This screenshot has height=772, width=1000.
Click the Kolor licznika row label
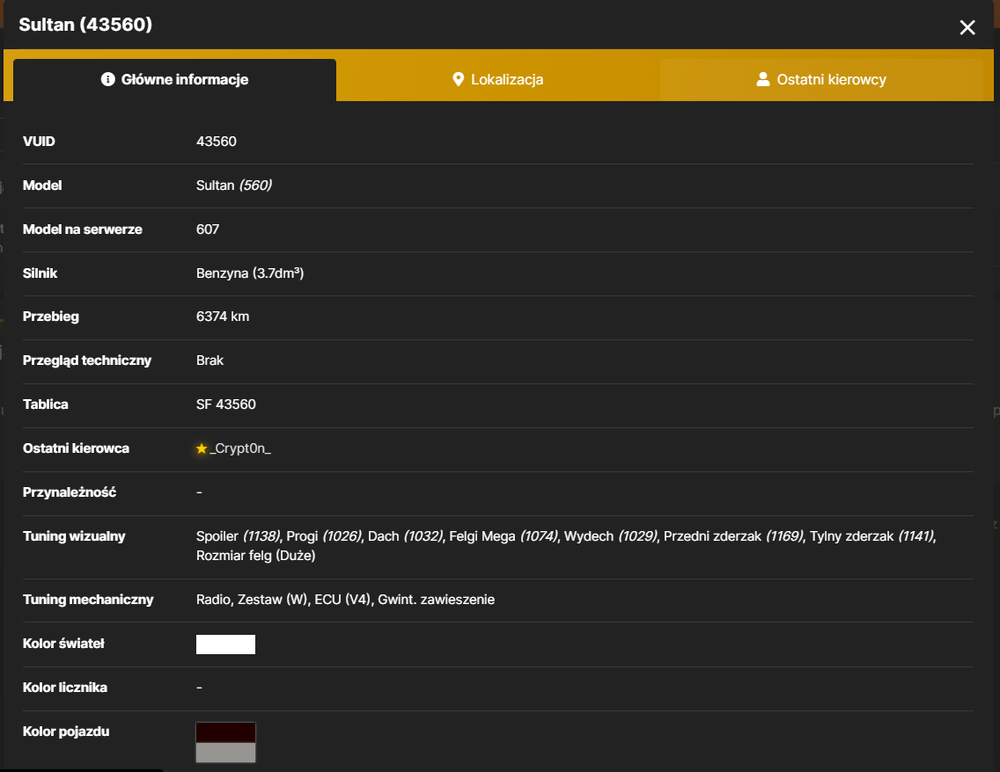pyautogui.click(x=65, y=688)
